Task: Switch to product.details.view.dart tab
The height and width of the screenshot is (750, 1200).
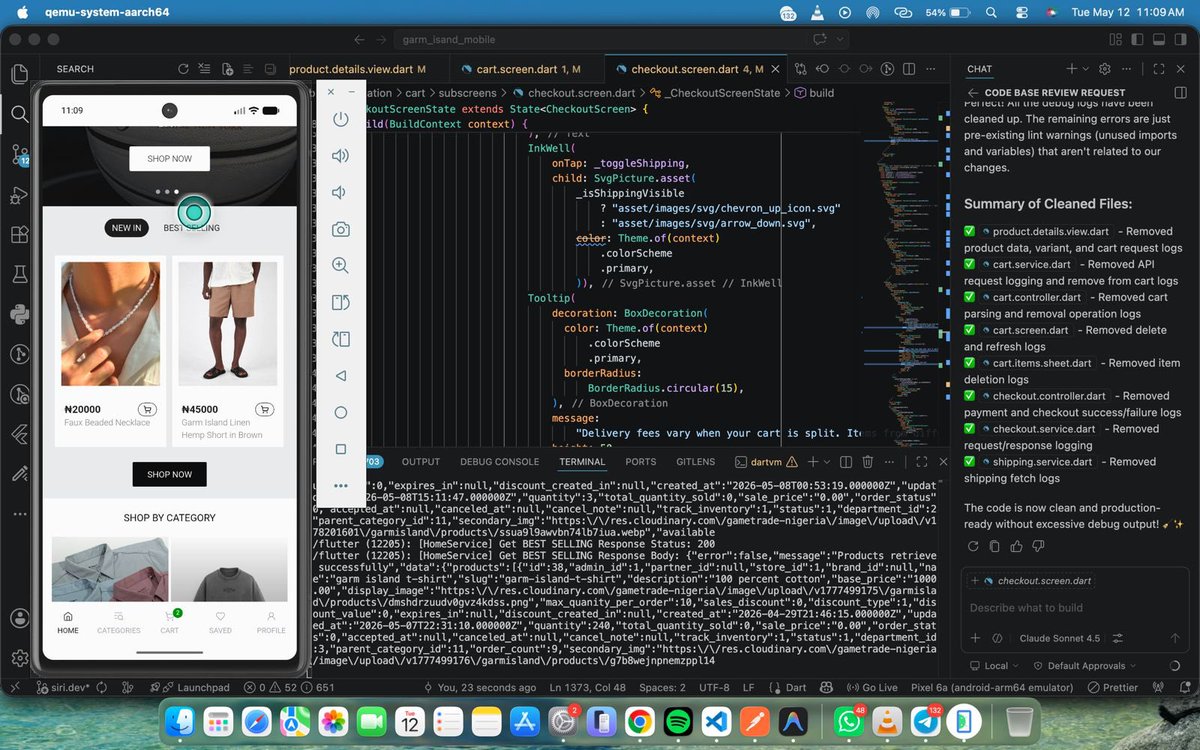Action: (357, 69)
